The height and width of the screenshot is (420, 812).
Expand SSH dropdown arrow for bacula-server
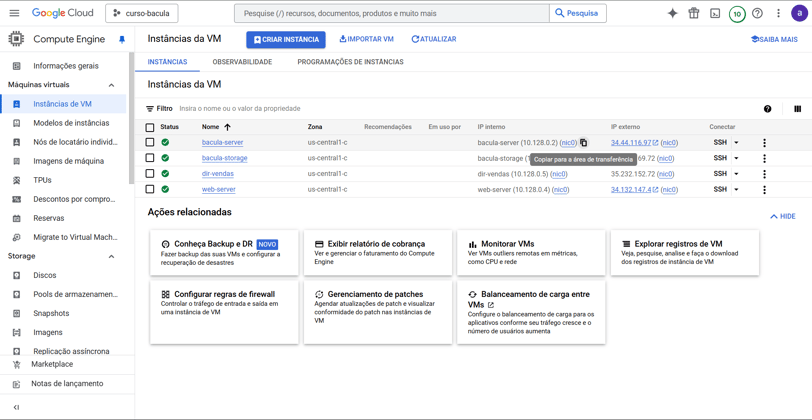click(x=736, y=143)
